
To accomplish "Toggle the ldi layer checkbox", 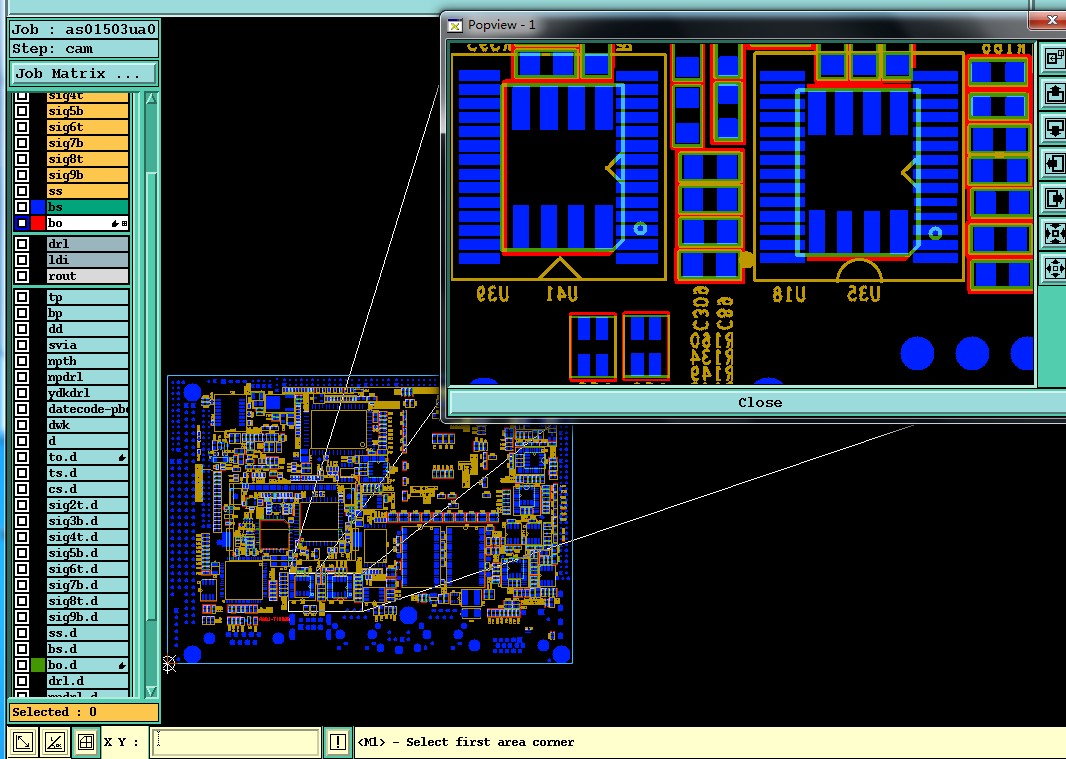I will pyautogui.click(x=22, y=260).
